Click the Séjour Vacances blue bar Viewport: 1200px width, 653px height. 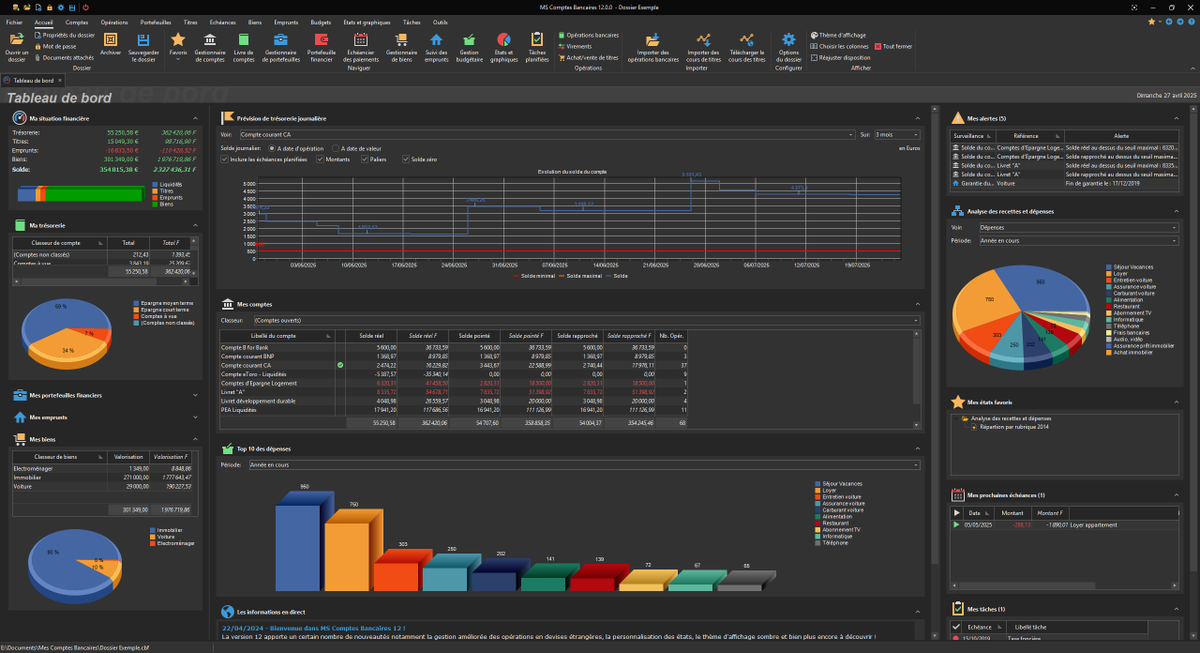coord(299,545)
